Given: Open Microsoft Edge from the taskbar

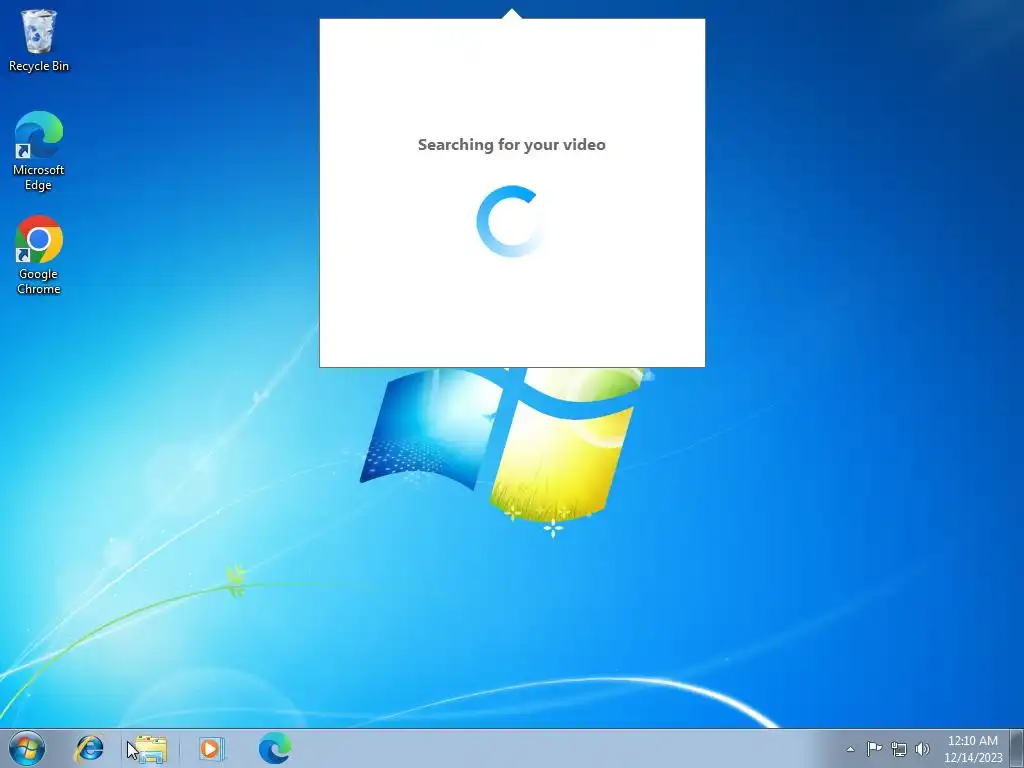Looking at the screenshot, I should click(x=274, y=748).
